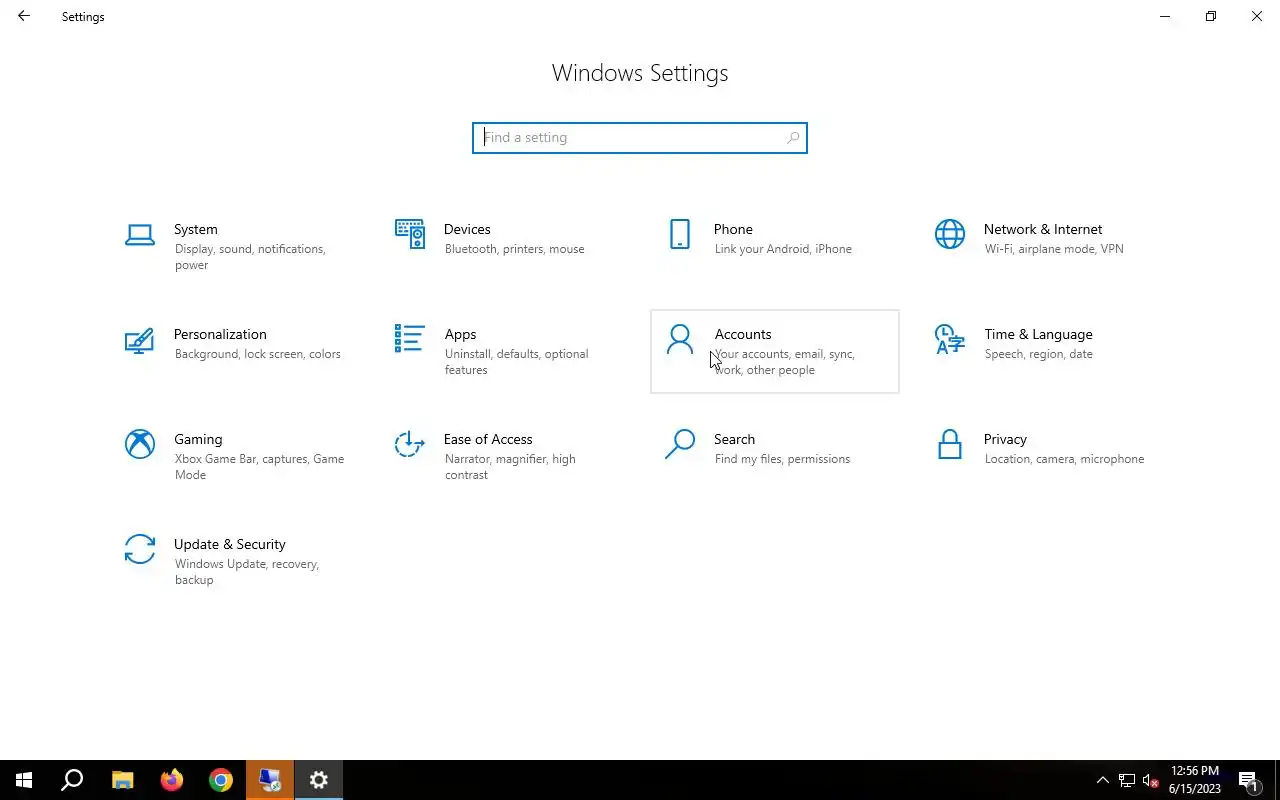Click the Gaming Xbox icon

pos(140,444)
